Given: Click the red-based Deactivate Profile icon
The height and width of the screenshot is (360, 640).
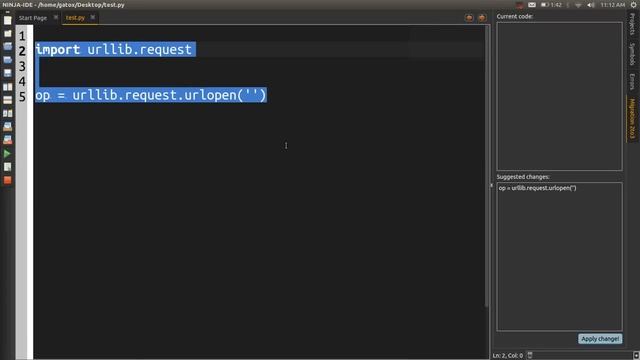Looking at the screenshot, I should coord(7,140).
